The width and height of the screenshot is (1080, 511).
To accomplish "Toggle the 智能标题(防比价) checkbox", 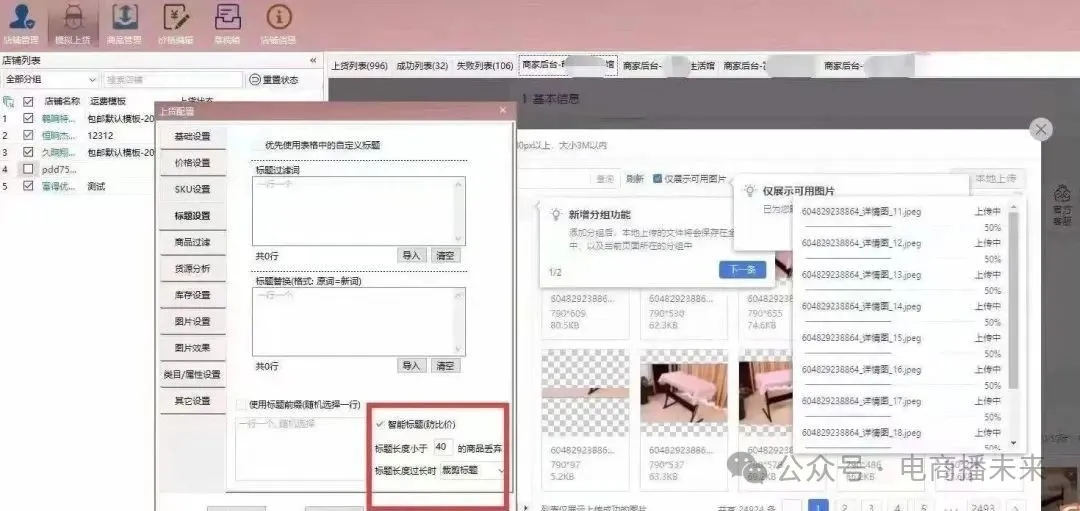I will tap(380, 424).
